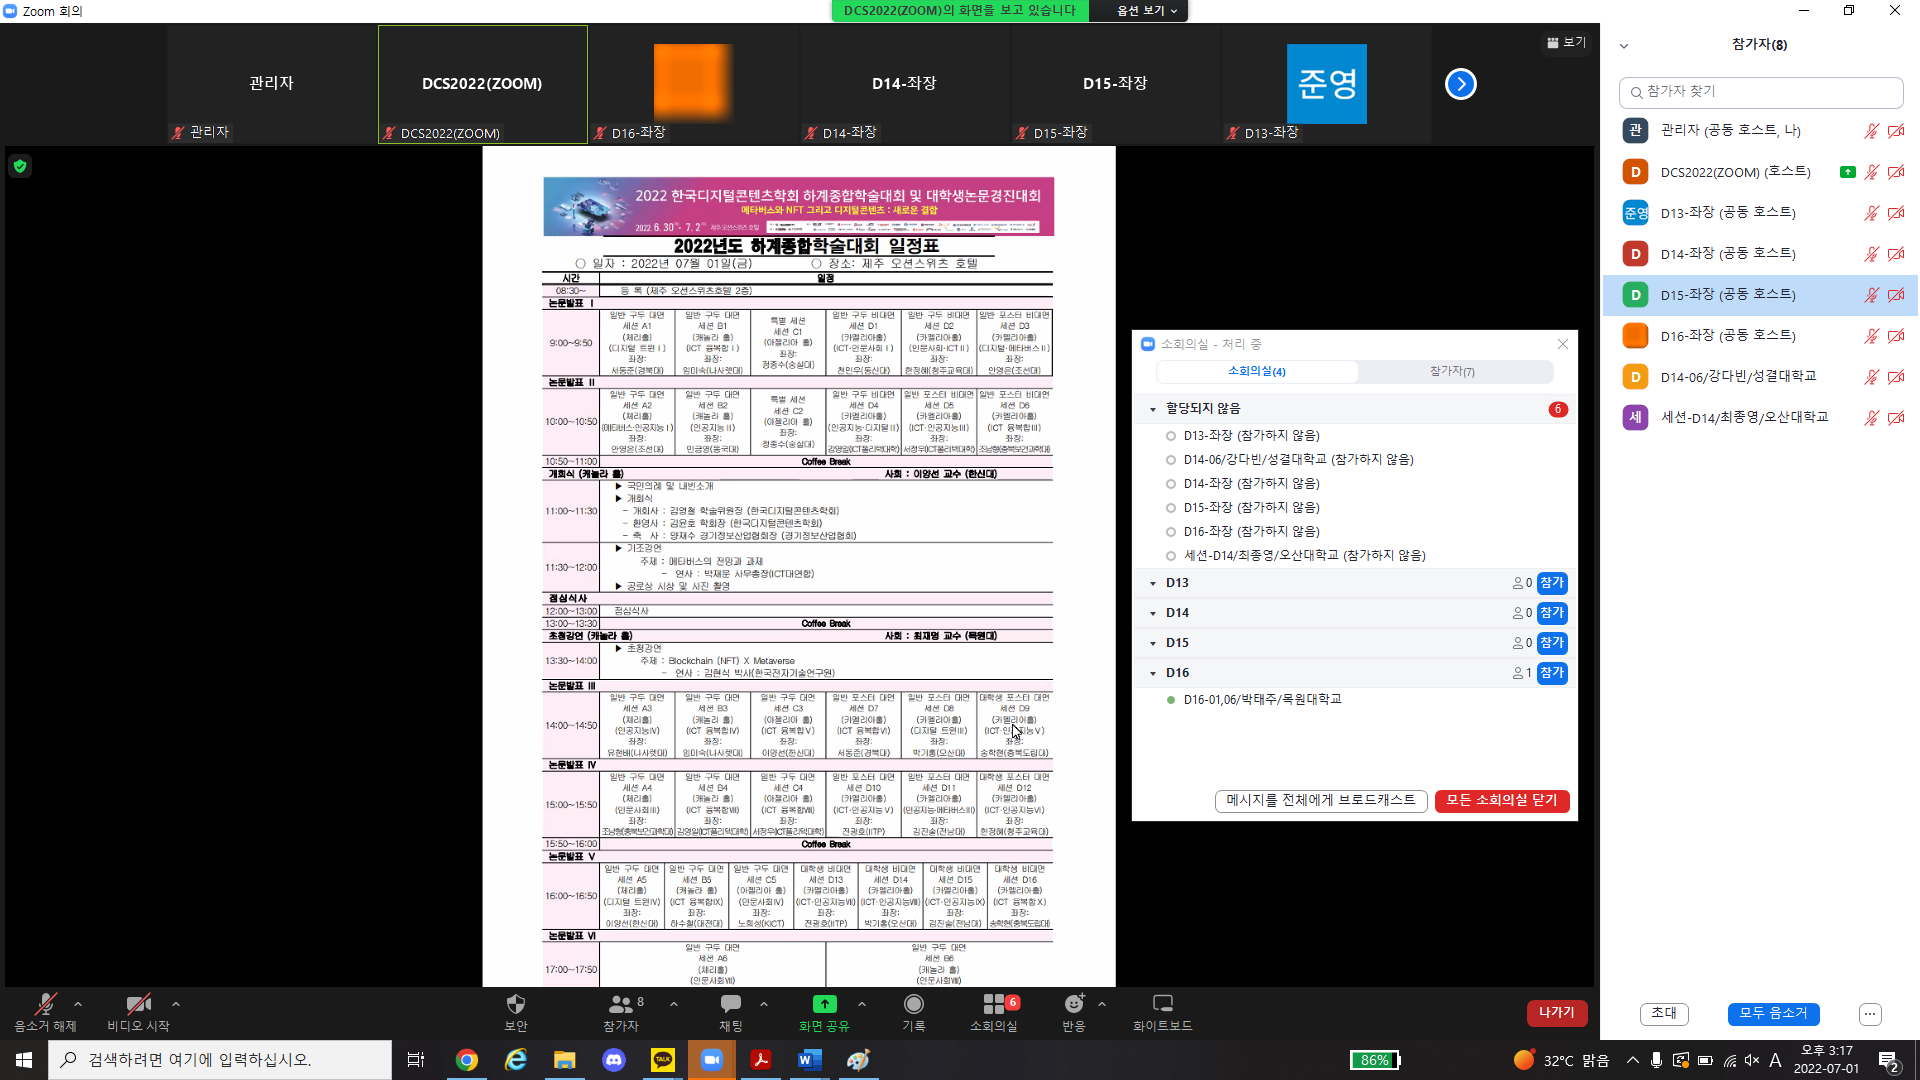Click 모든 소회의실 닫기 button
This screenshot has height=1080, width=1920.
coord(1502,801)
